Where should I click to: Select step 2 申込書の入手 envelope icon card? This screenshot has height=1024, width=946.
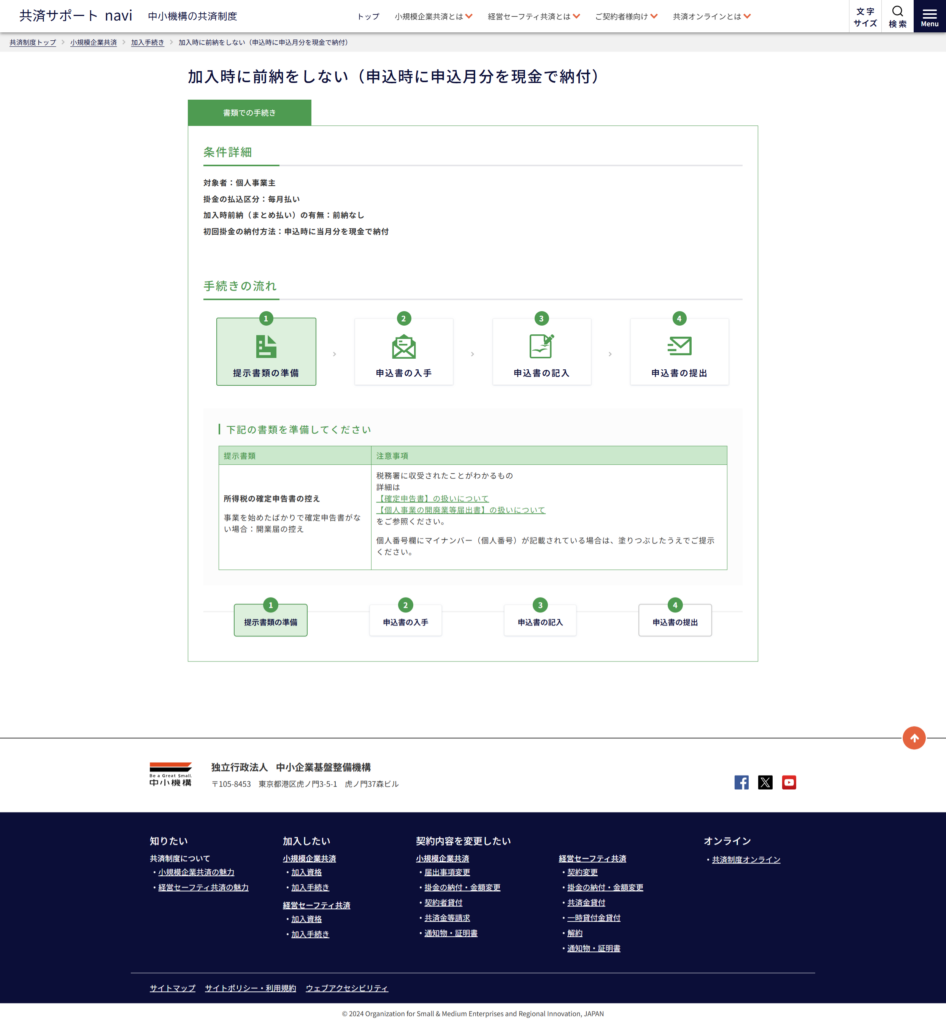tap(403, 351)
